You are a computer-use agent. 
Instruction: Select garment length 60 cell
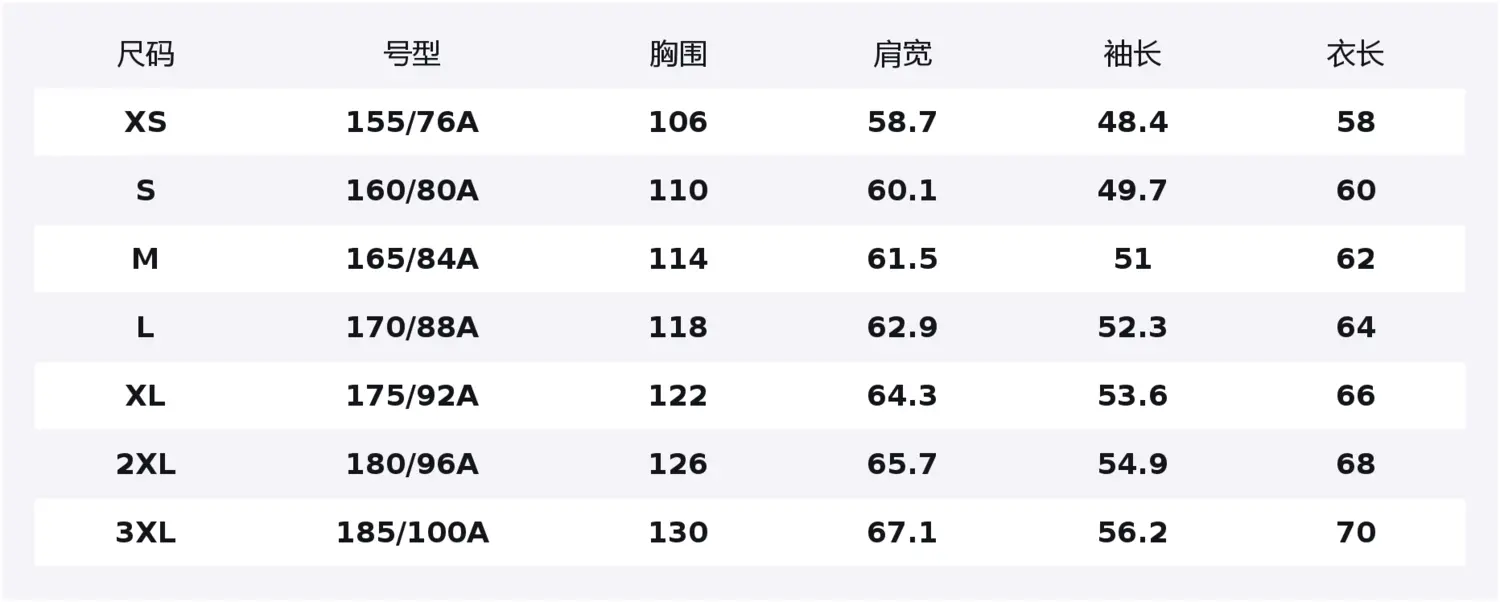(x=1356, y=191)
